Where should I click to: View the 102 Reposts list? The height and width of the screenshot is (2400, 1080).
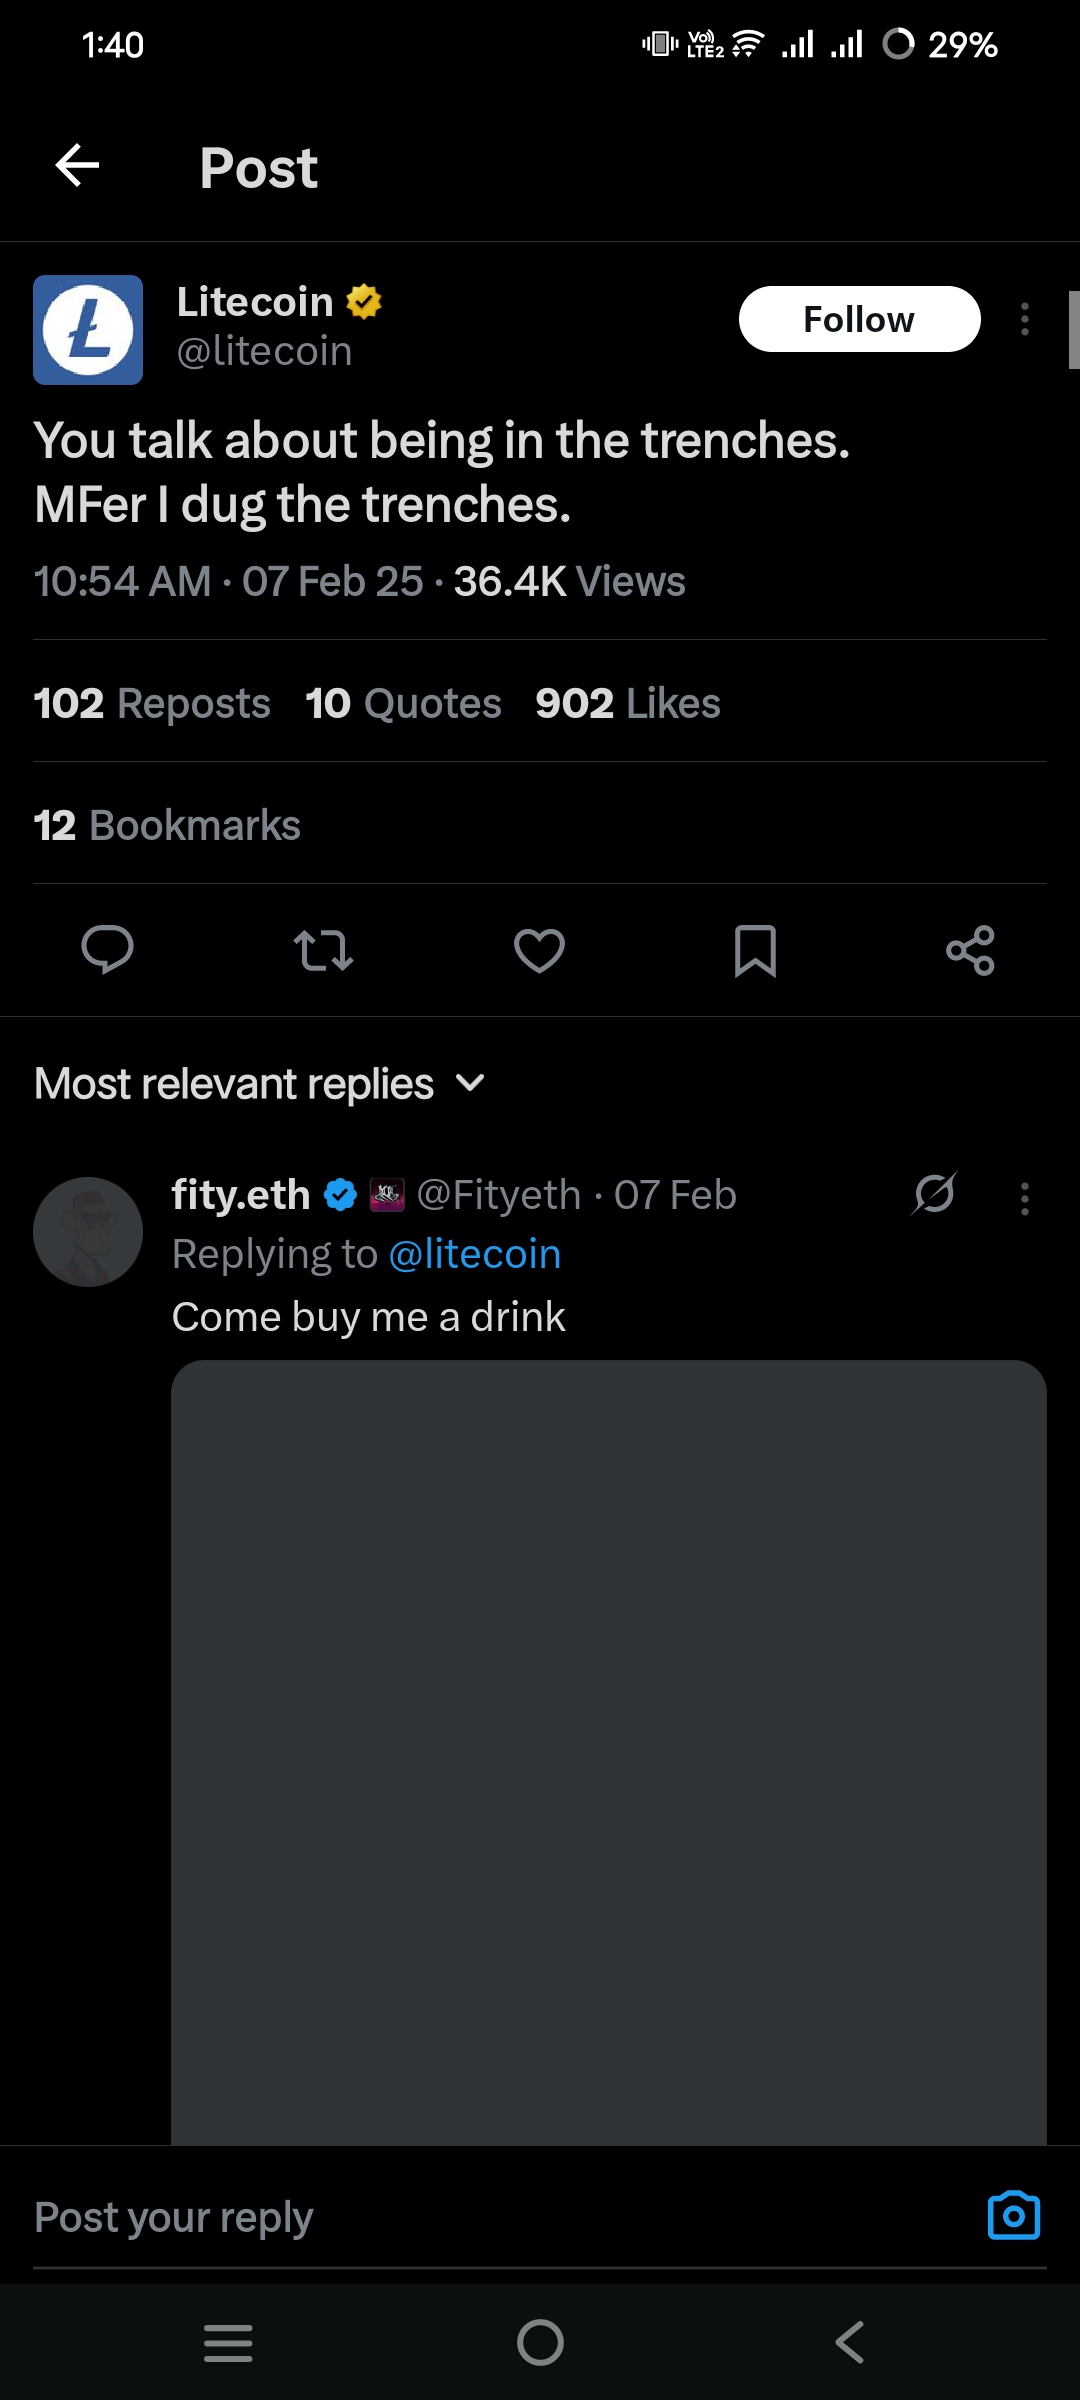152,703
